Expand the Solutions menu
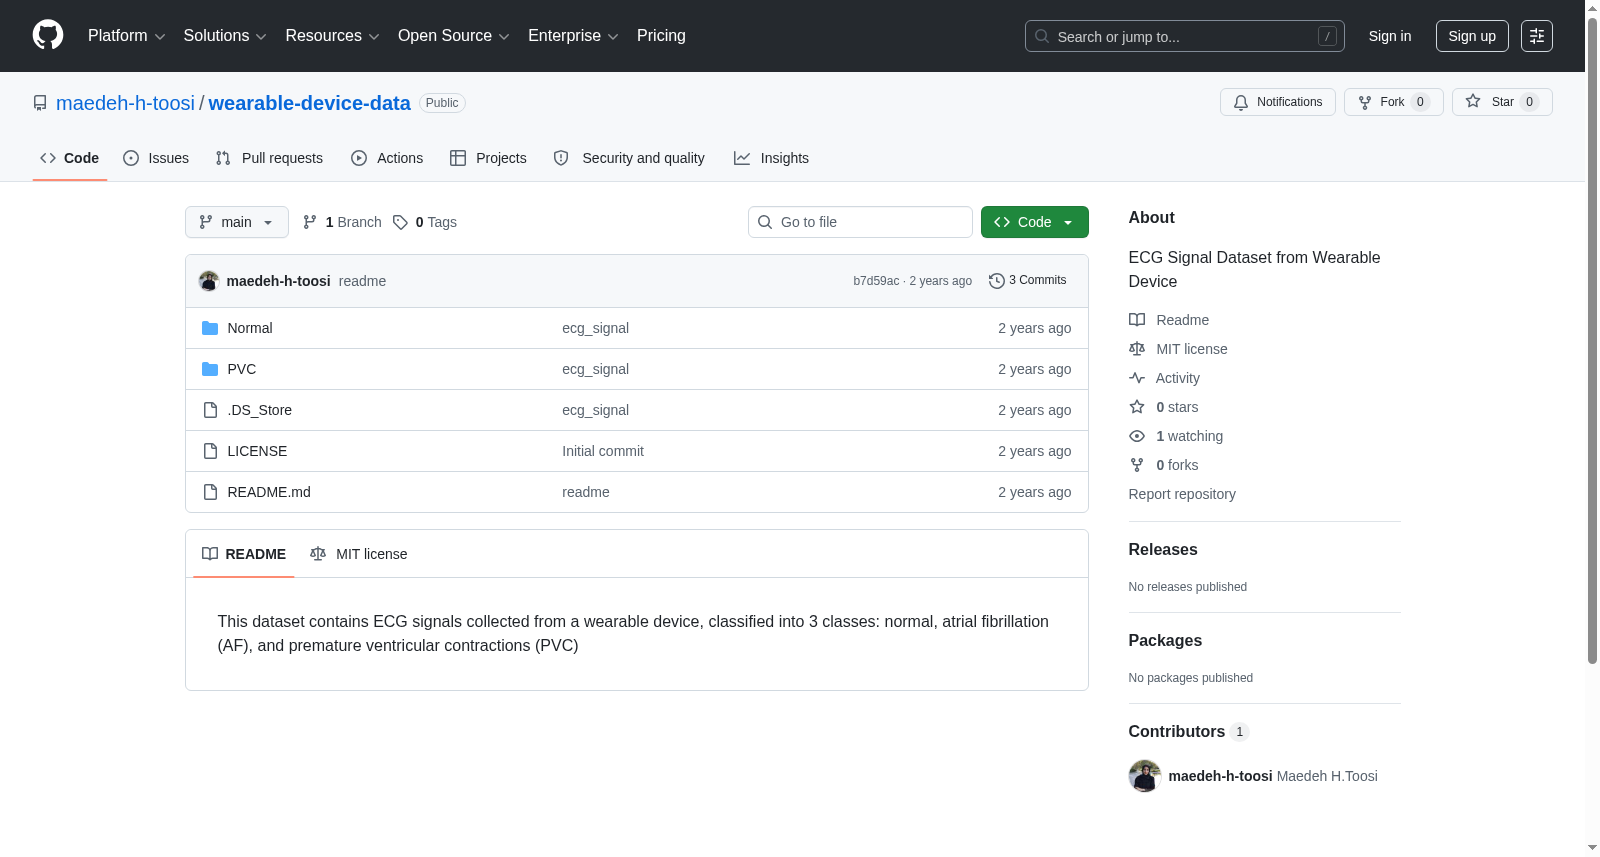This screenshot has width=1600, height=857. 225,36
